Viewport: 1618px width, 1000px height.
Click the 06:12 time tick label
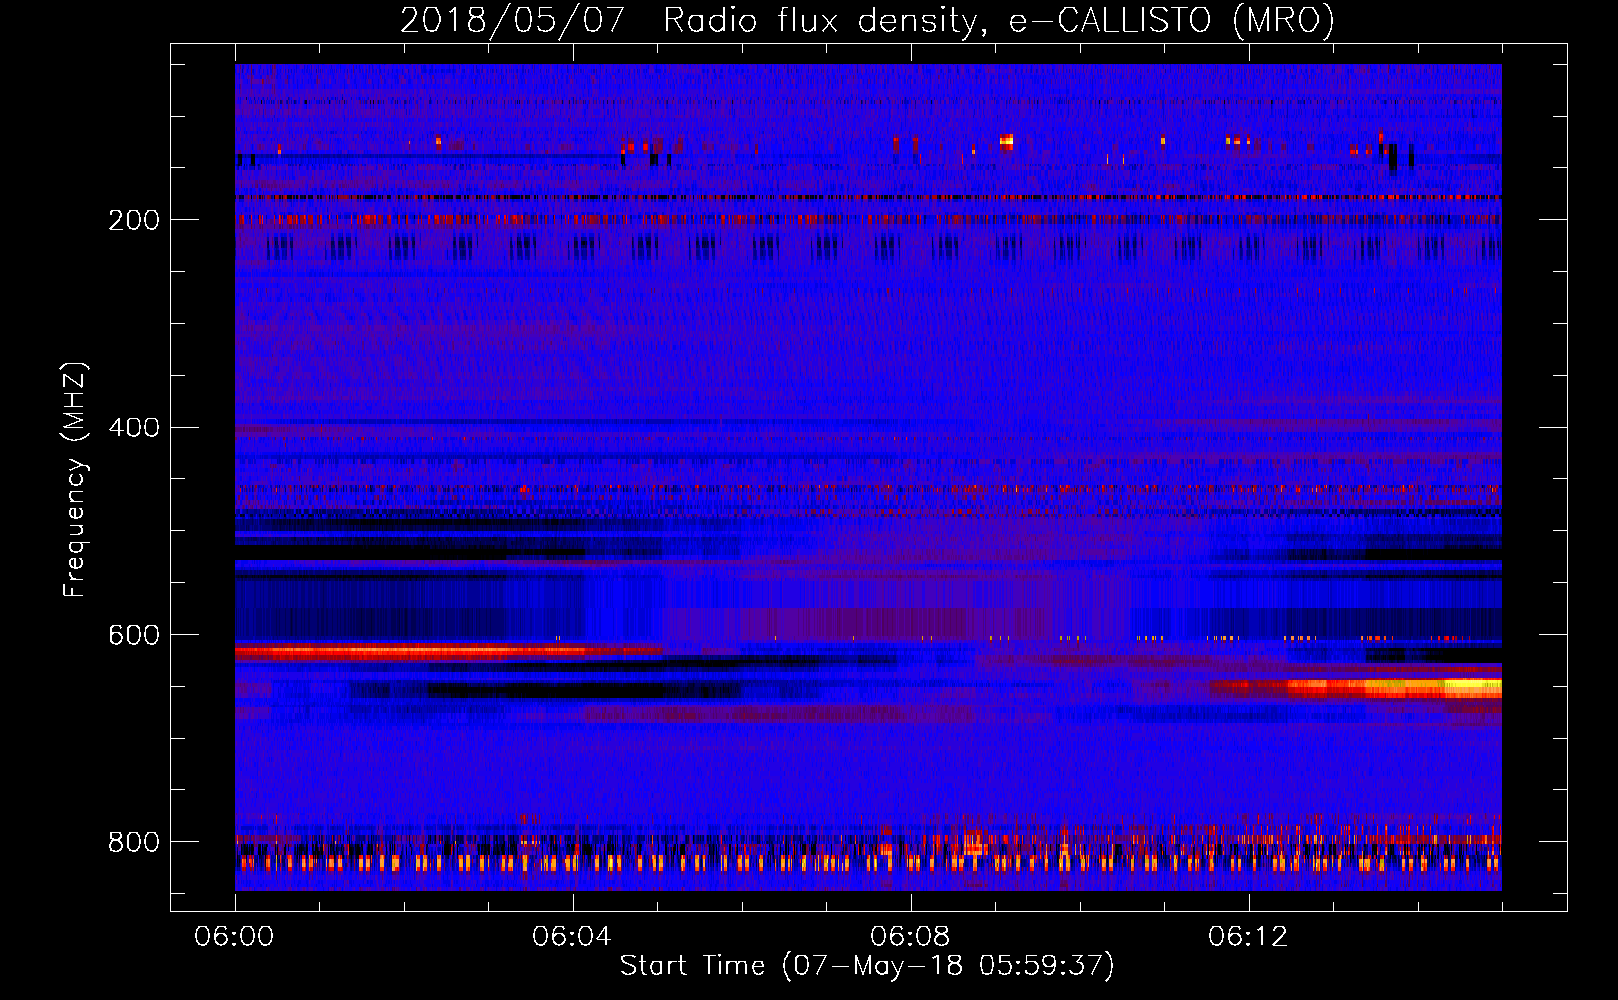coord(1248,936)
